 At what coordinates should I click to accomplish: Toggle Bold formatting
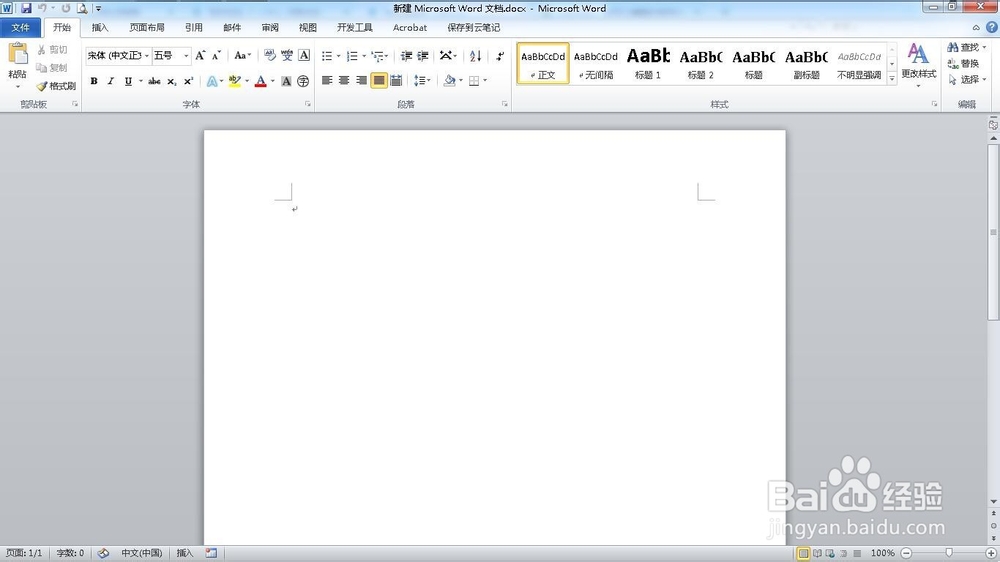coord(94,81)
